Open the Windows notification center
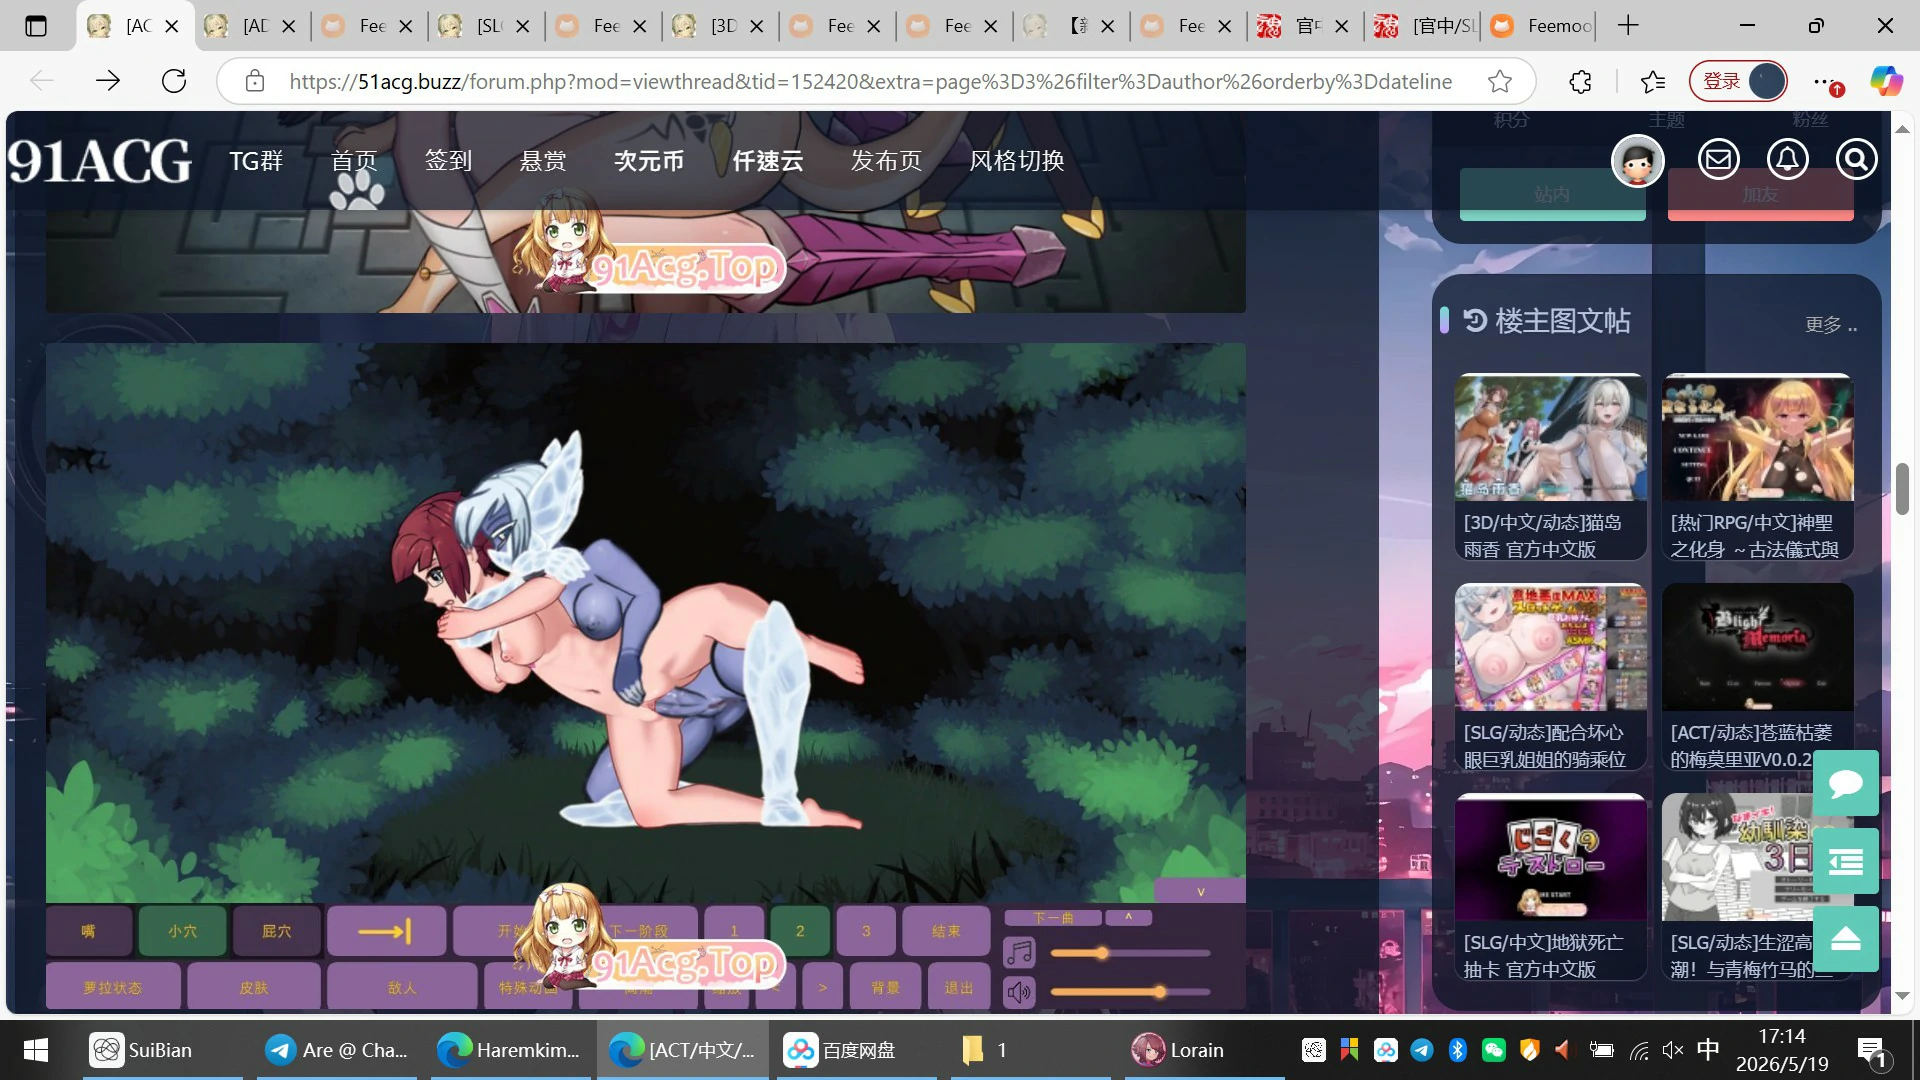The height and width of the screenshot is (1080, 1920). 1871,1050
